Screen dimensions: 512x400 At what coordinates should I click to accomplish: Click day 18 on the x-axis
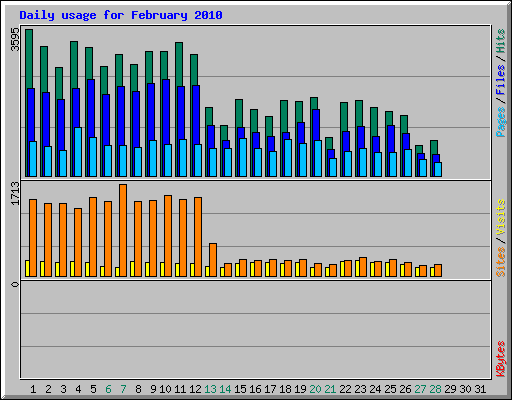(285, 389)
